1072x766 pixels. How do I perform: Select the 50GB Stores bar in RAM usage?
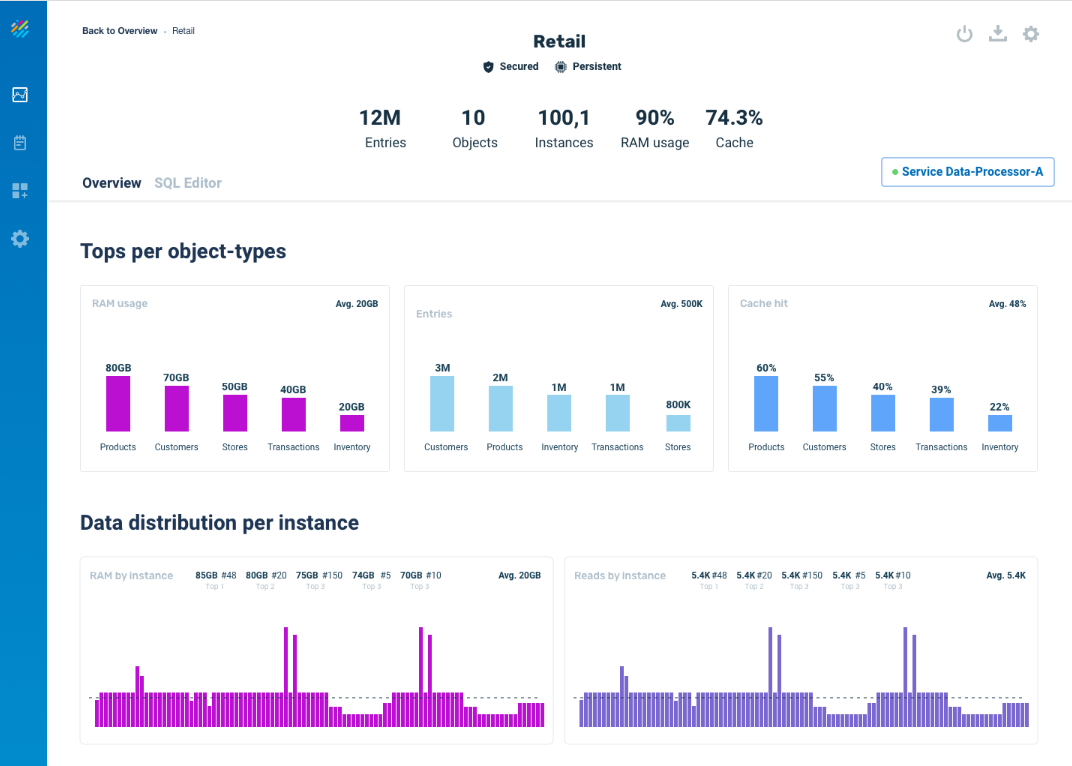[x=234, y=413]
